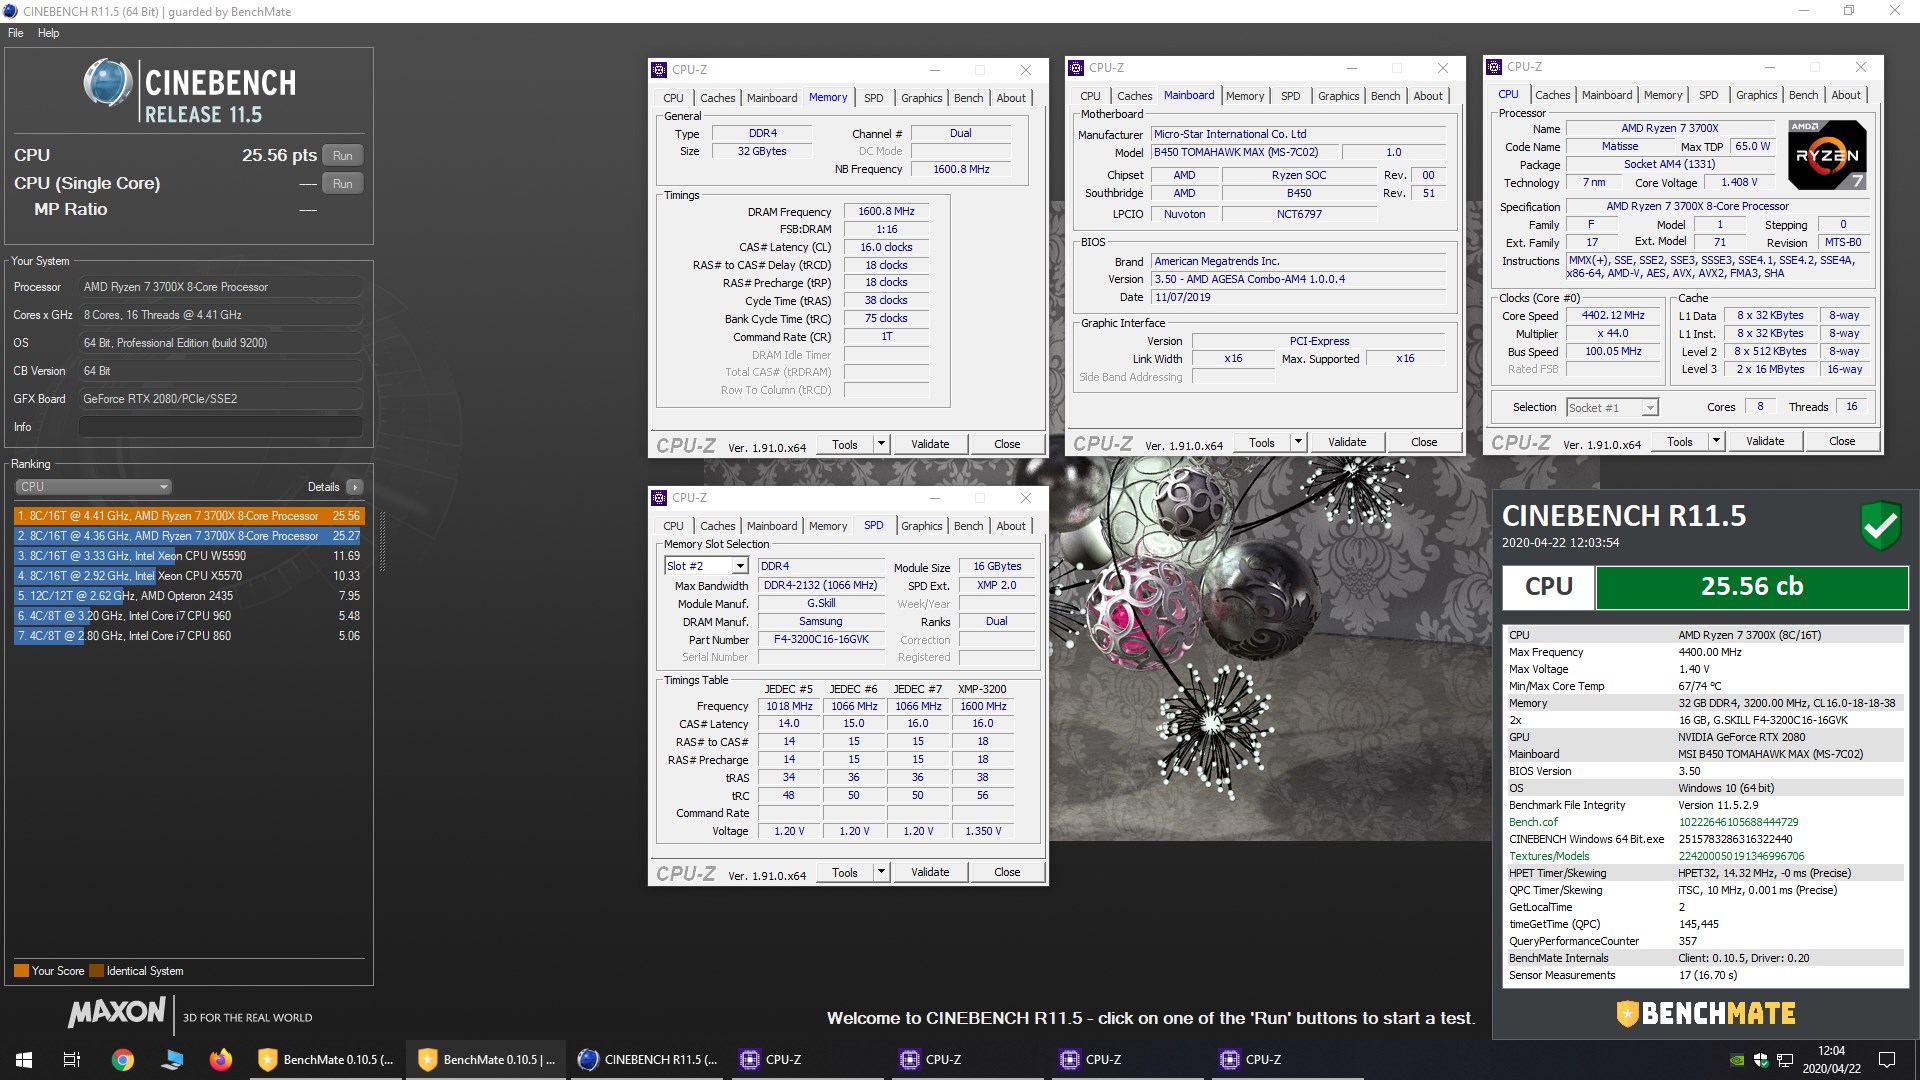Open About tab in the CPU CPU-Z window
Image resolution: width=1920 pixels, height=1080 pixels.
point(1846,95)
